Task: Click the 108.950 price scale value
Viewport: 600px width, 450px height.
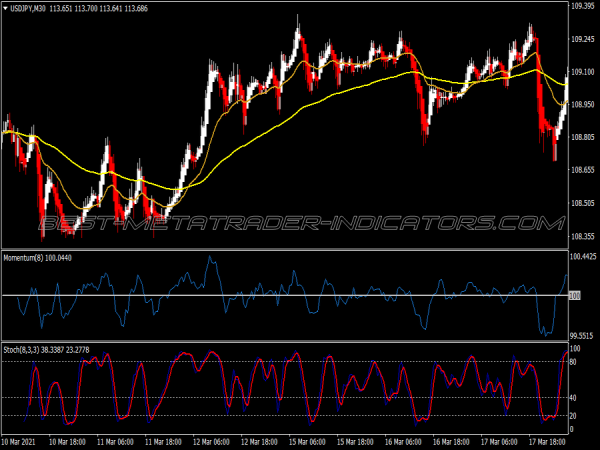Action: pyautogui.click(x=583, y=104)
